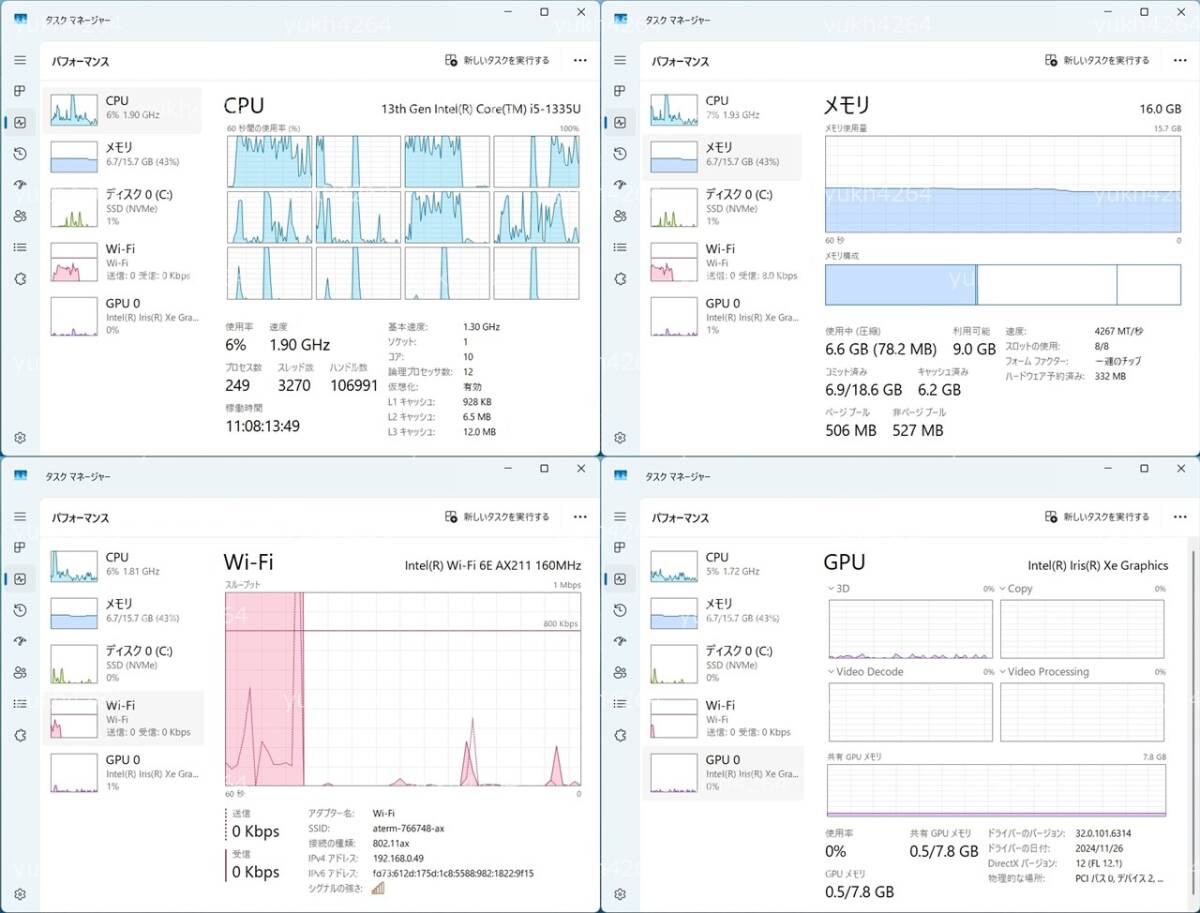Viewport: 1200px width, 913px height.
Task: Click Processes icon in the memory window sidebar
Action: coord(619,91)
